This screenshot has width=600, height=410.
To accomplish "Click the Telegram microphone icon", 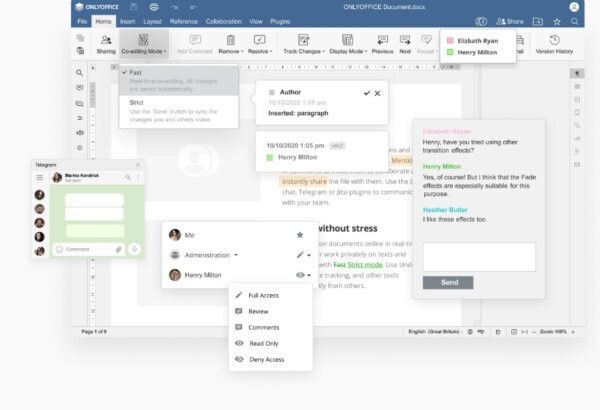I will [134, 249].
